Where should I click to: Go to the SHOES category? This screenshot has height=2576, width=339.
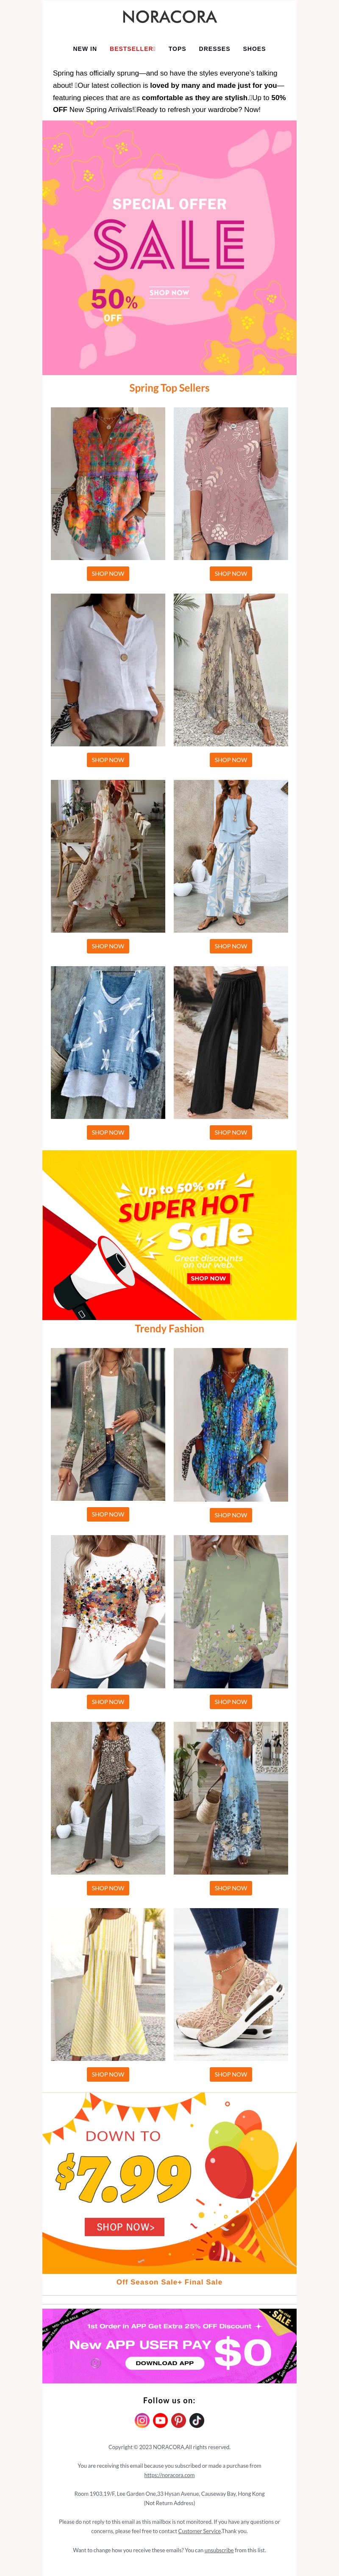(254, 48)
